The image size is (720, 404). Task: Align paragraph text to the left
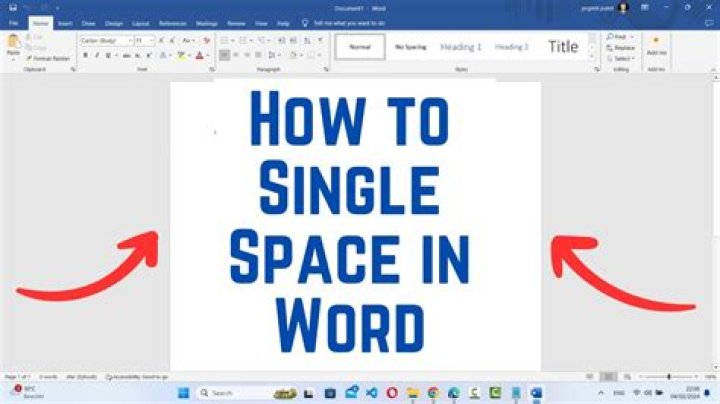224,55
